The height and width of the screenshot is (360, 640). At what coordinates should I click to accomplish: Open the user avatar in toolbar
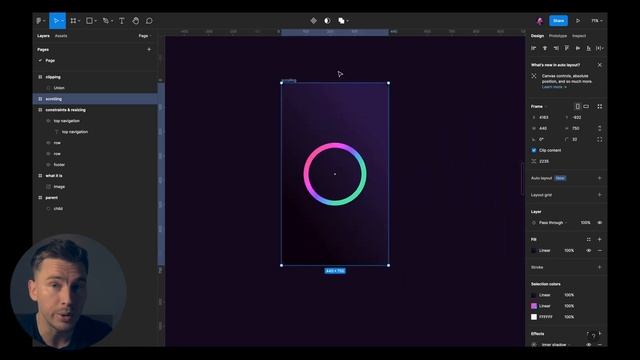(x=540, y=21)
